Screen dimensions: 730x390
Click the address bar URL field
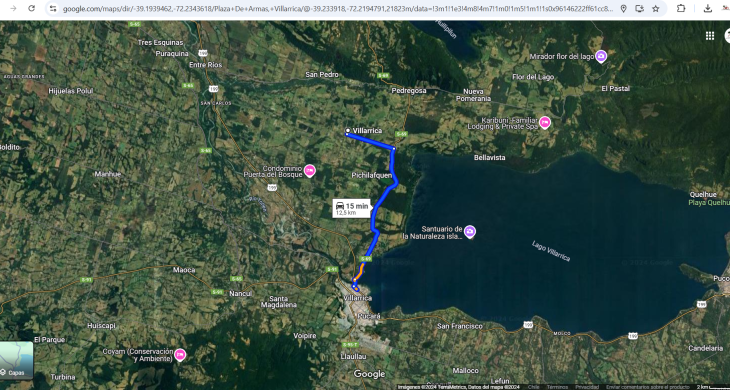tap(338, 8)
